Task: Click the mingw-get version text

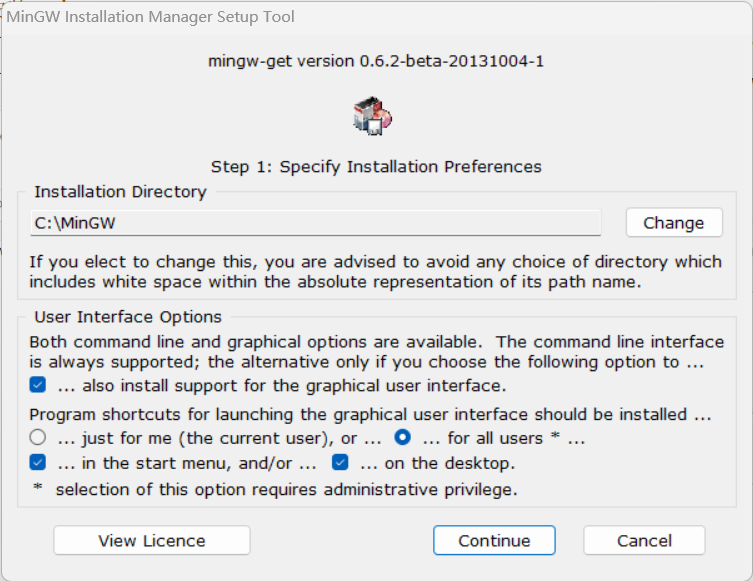Action: [x=376, y=61]
